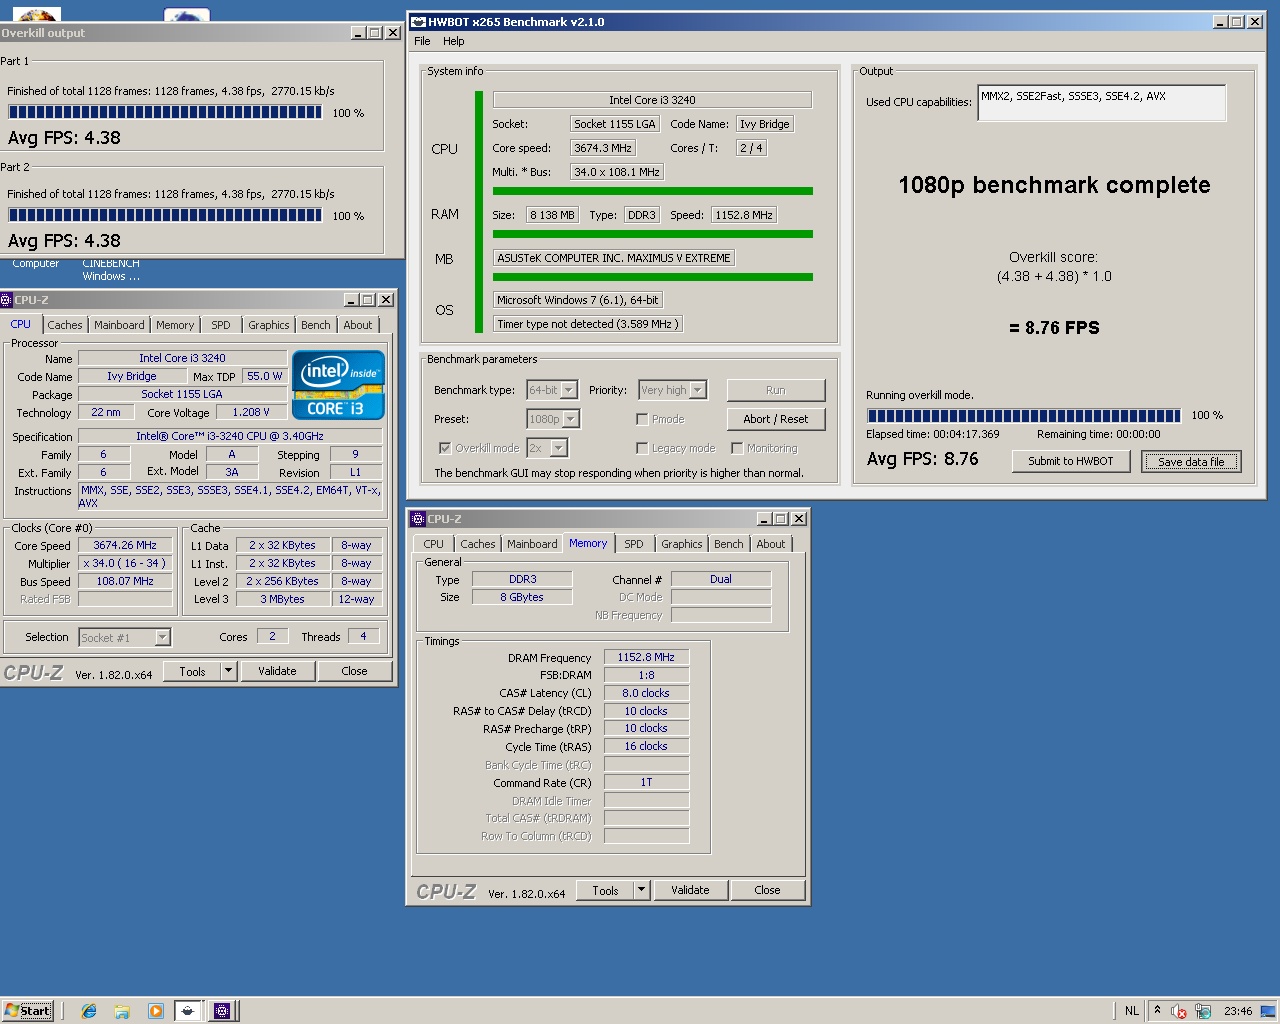
Task: Maximize the Overkill output window
Action: click(376, 33)
